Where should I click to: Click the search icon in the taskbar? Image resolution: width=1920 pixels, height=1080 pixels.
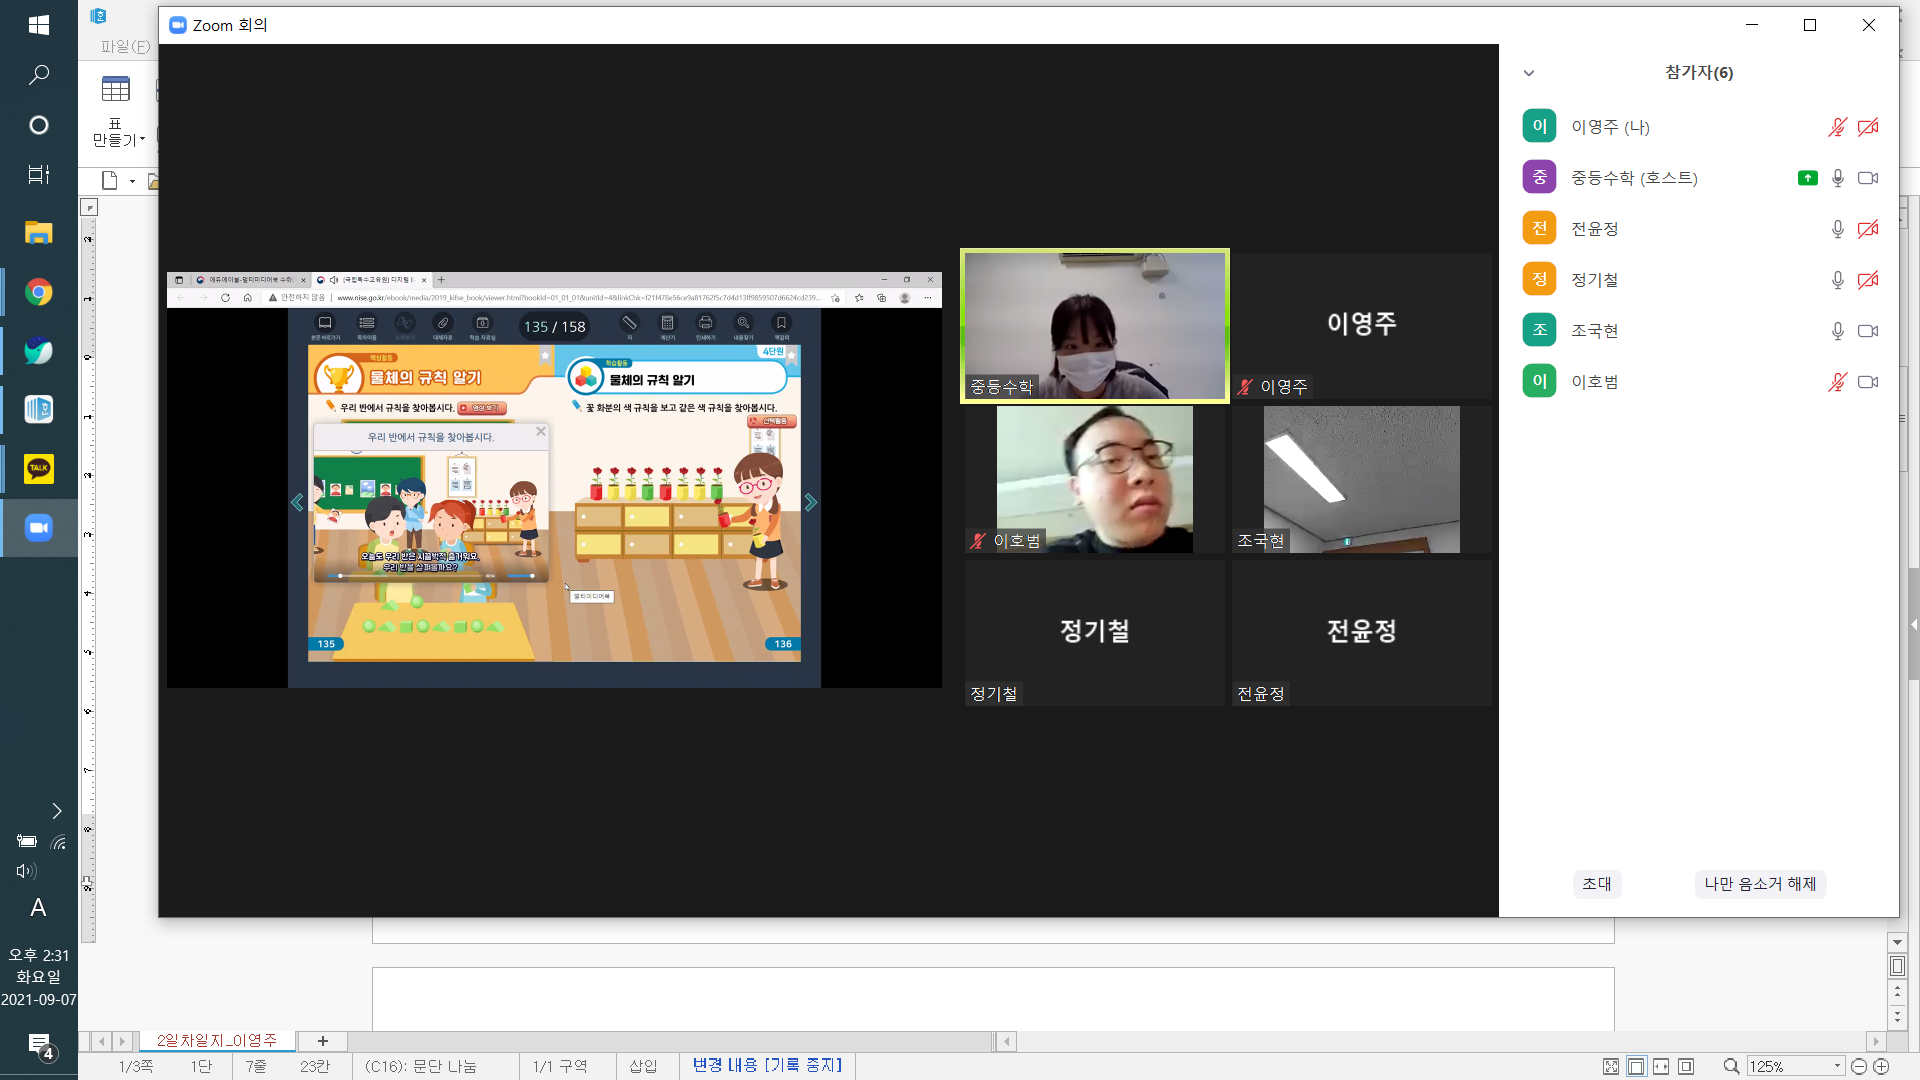tap(38, 75)
